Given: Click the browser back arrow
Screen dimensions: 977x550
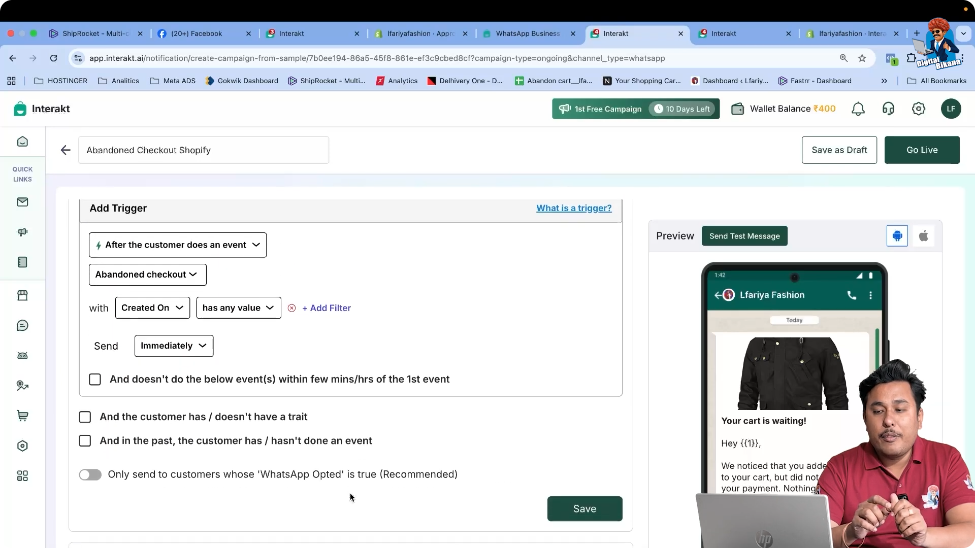Looking at the screenshot, I should click(x=13, y=58).
